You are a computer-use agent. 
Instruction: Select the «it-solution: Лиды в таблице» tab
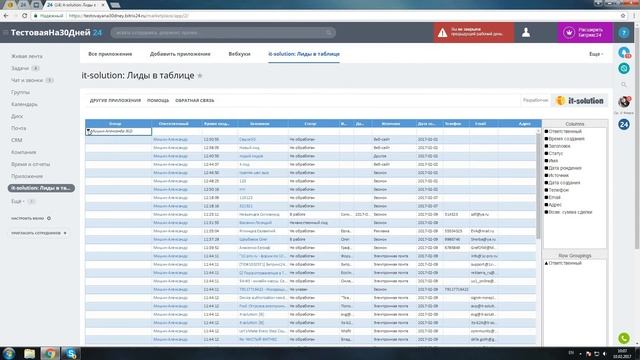click(304, 54)
